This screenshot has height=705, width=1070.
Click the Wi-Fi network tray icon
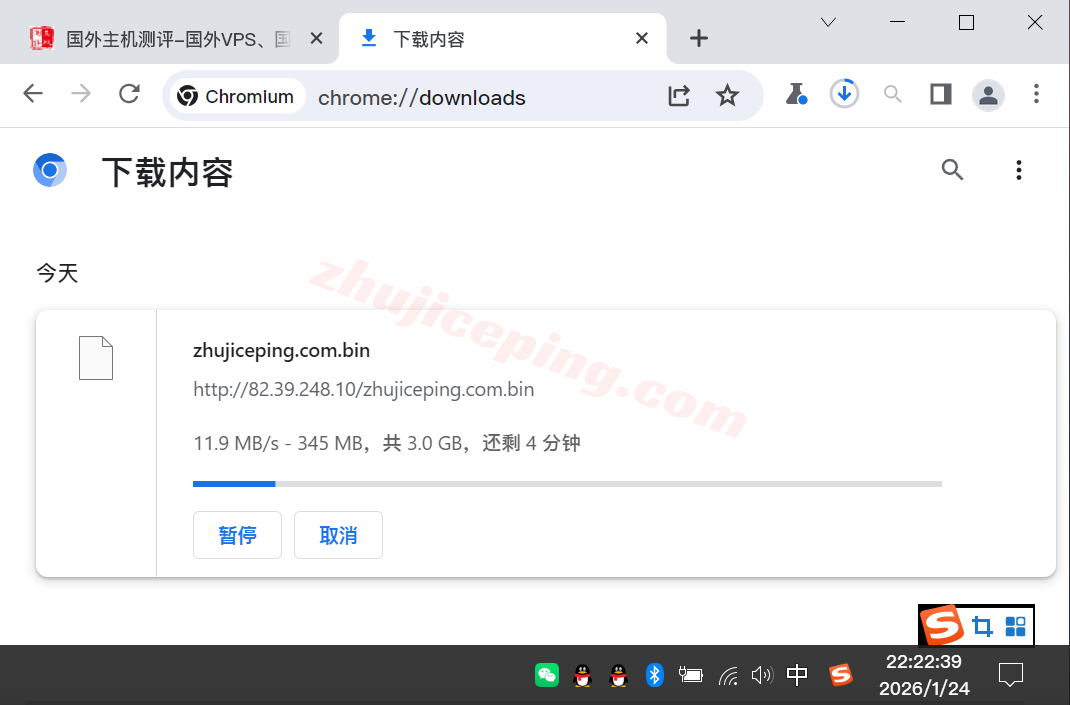pos(727,675)
